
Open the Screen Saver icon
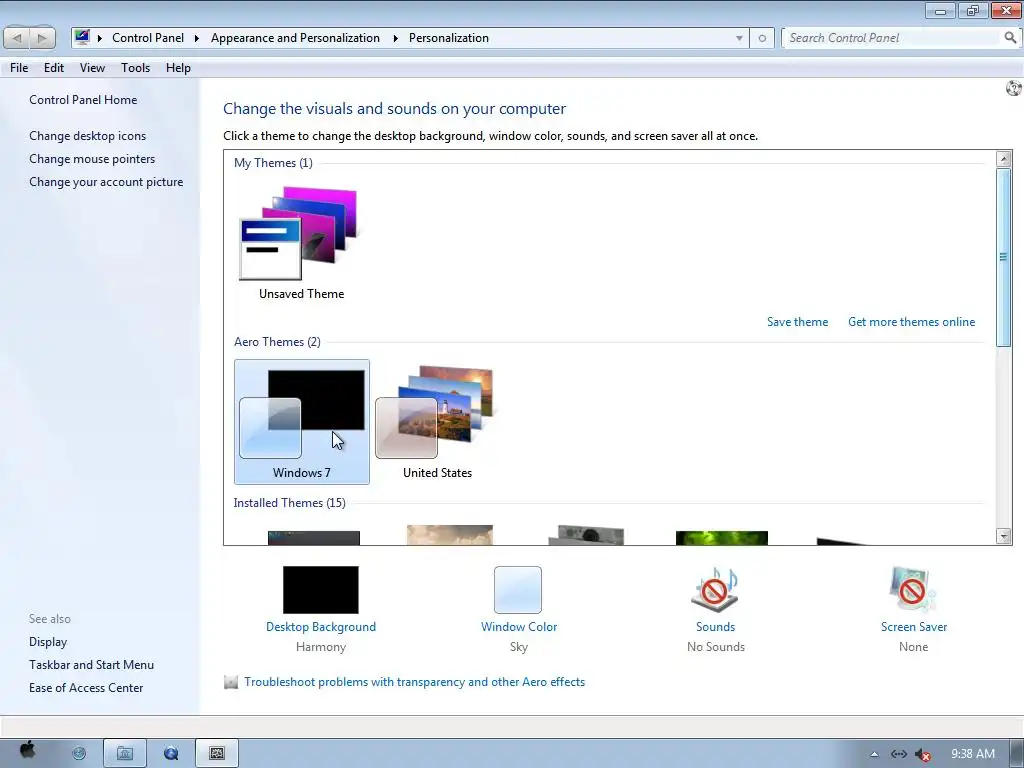coord(913,589)
